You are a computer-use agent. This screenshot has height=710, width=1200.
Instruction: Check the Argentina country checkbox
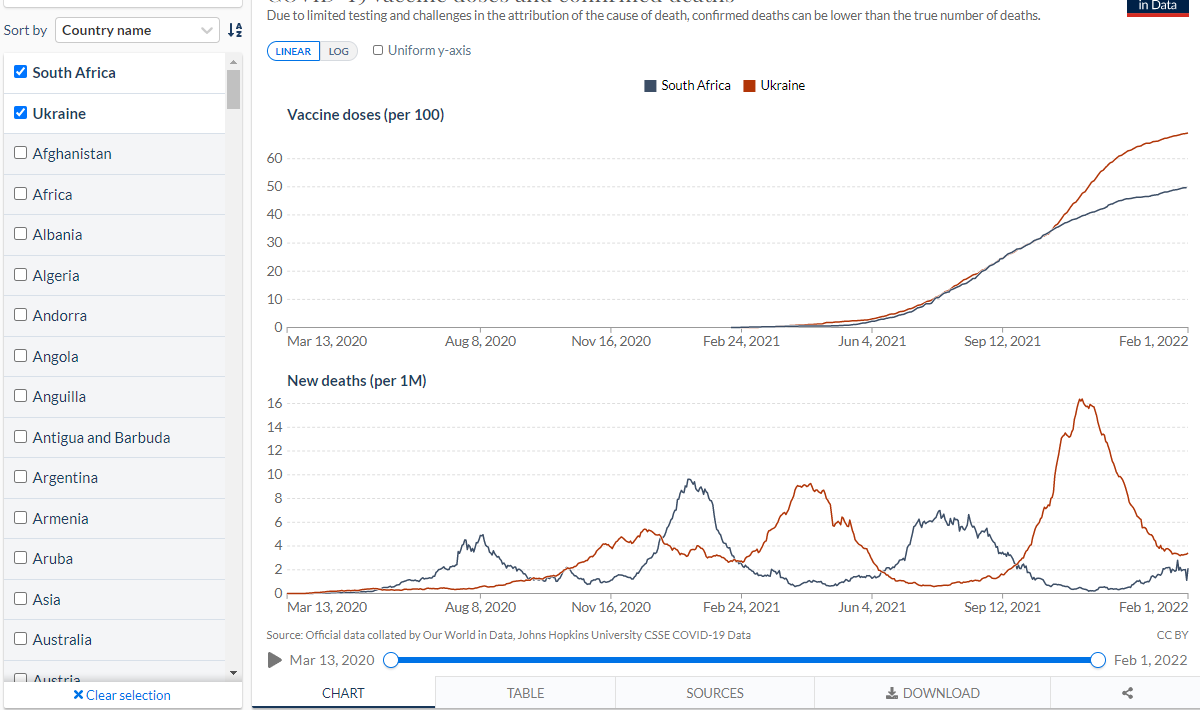[x=20, y=477]
